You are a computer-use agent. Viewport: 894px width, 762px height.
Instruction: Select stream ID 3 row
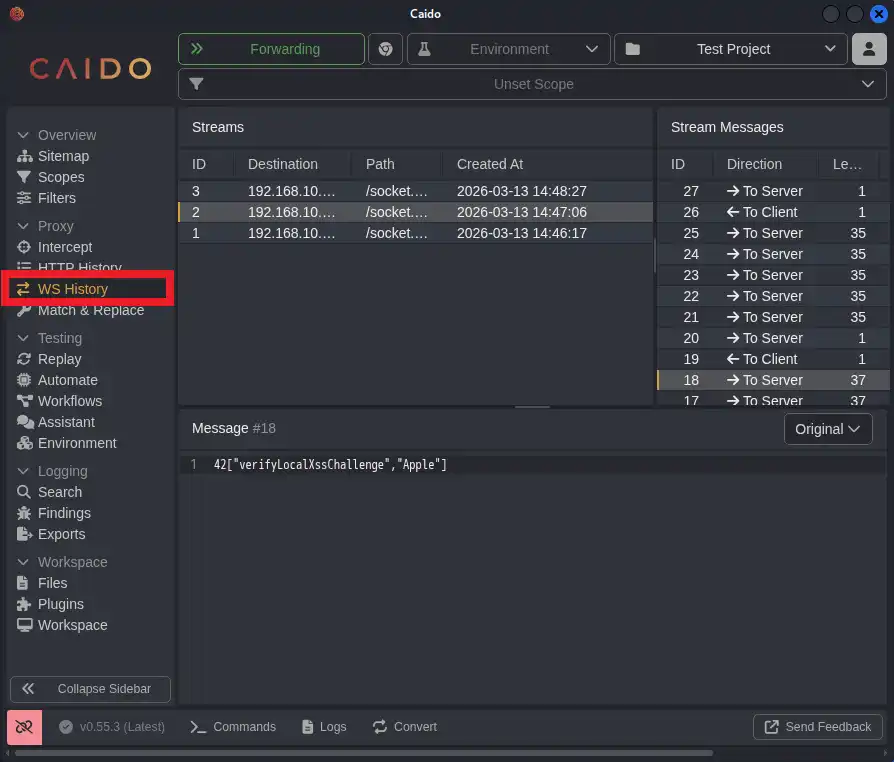pyautogui.click(x=415, y=191)
